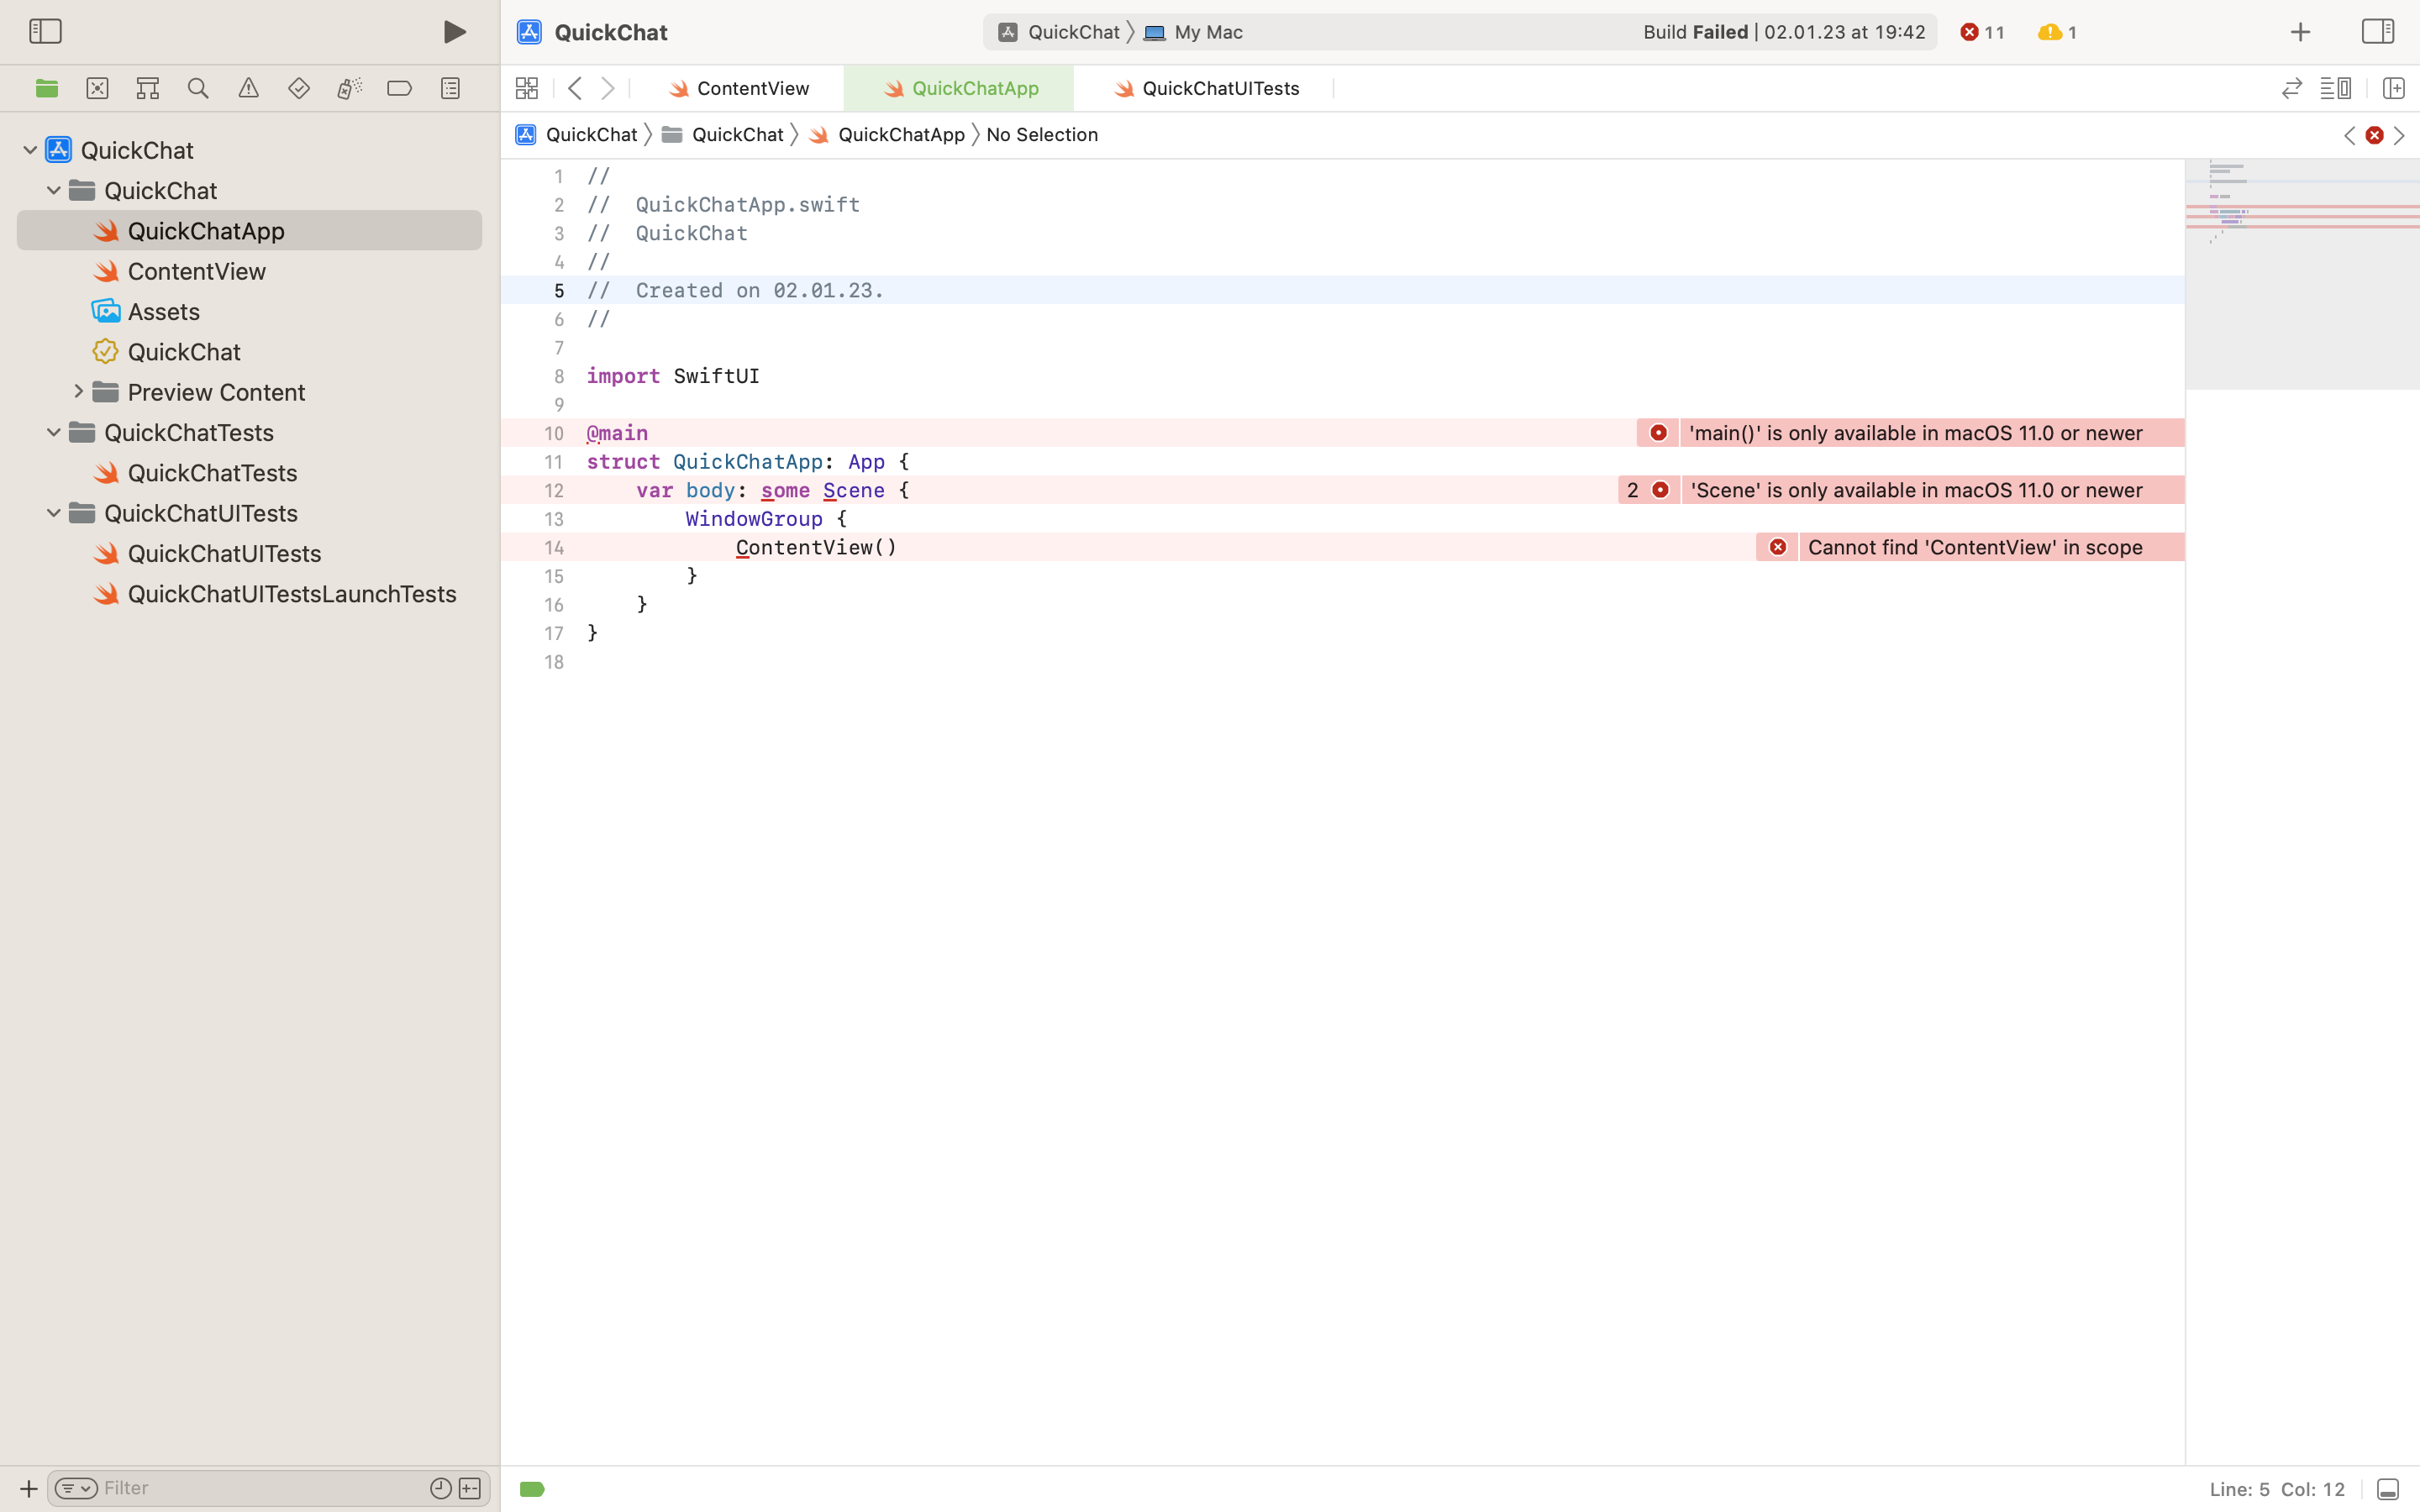This screenshot has width=2420, height=1512.
Task: Show the Issue navigator
Action: click(248, 88)
